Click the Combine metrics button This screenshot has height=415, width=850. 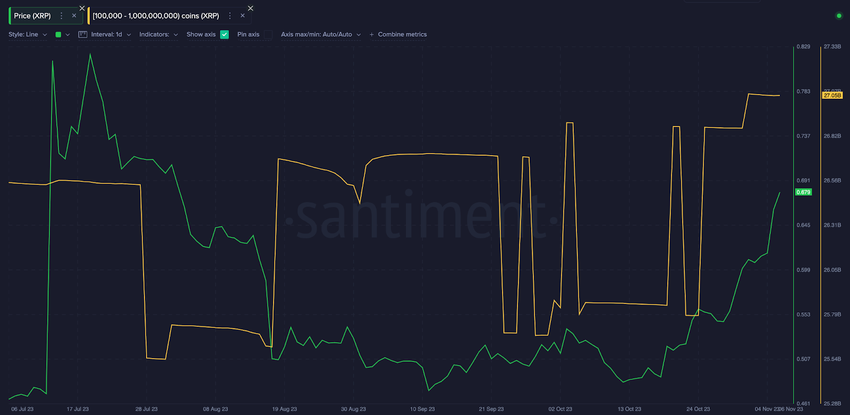398,34
